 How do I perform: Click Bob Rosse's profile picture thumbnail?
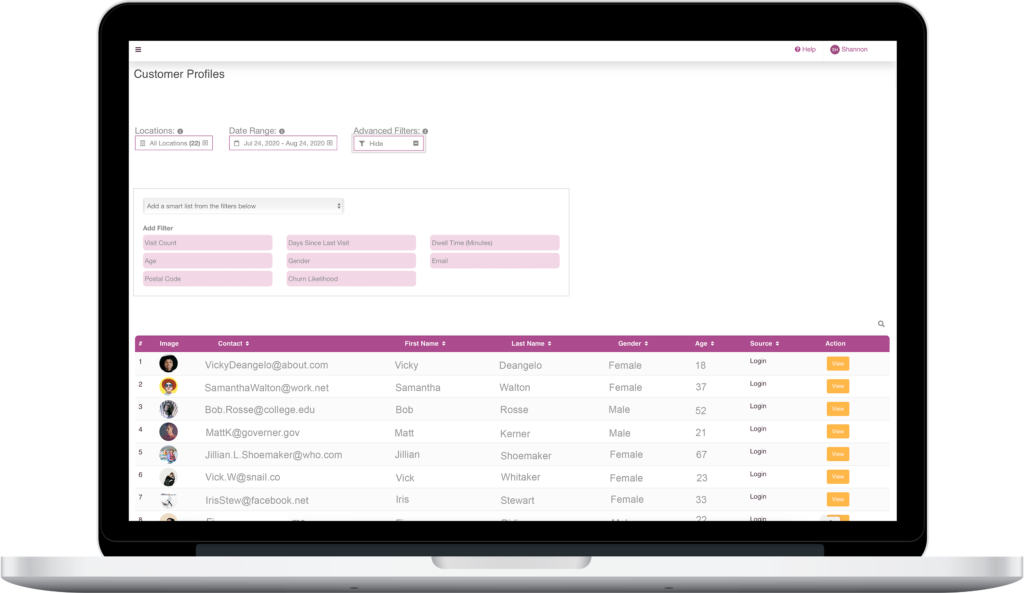(168, 409)
